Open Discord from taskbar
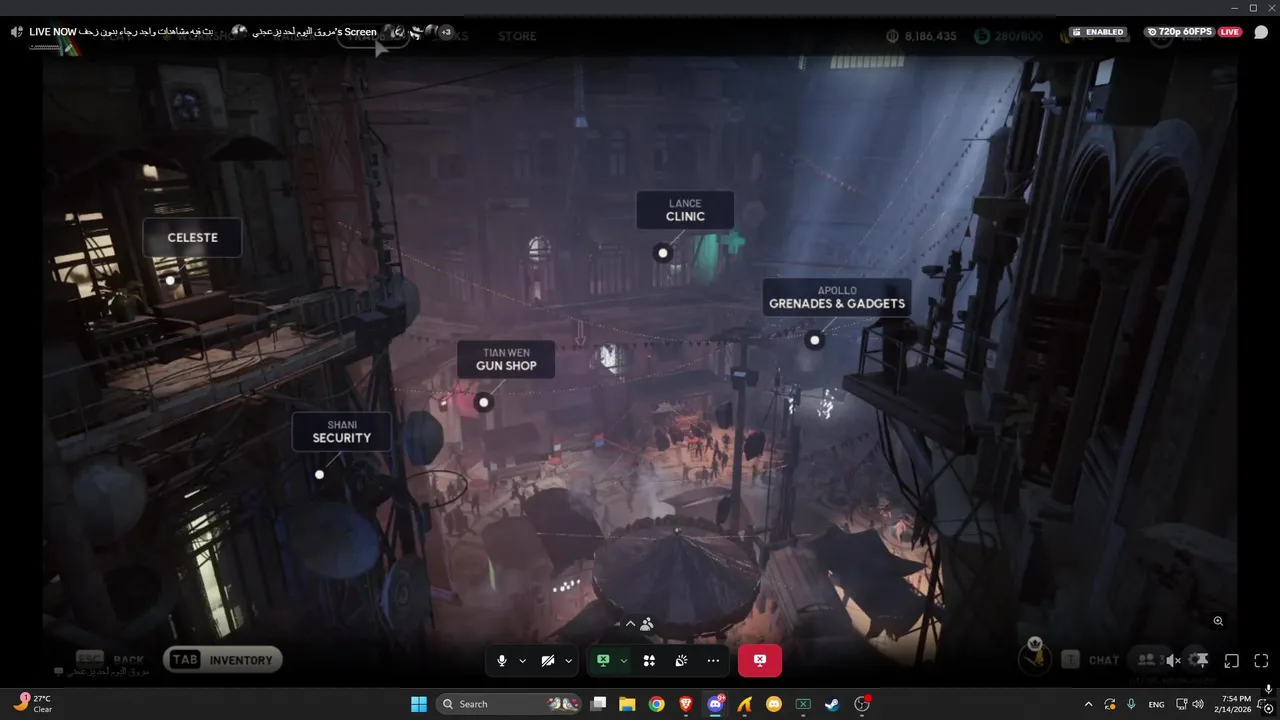This screenshot has width=1280, height=720. [715, 704]
